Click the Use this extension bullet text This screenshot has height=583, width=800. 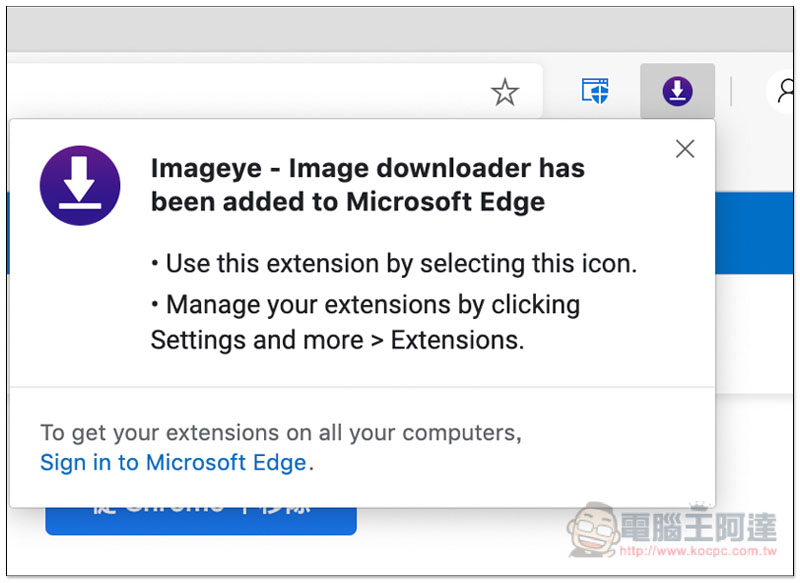pyautogui.click(x=394, y=264)
